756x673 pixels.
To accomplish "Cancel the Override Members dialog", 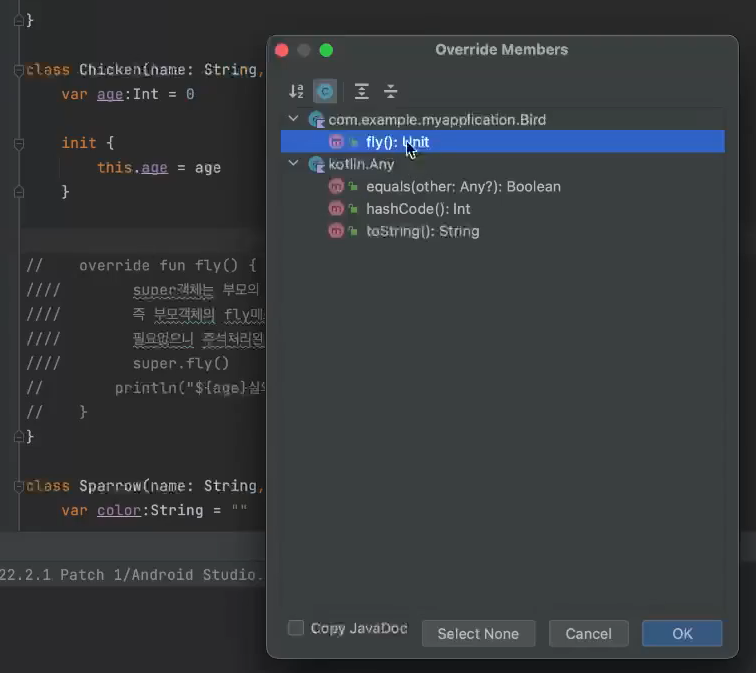I will point(588,633).
